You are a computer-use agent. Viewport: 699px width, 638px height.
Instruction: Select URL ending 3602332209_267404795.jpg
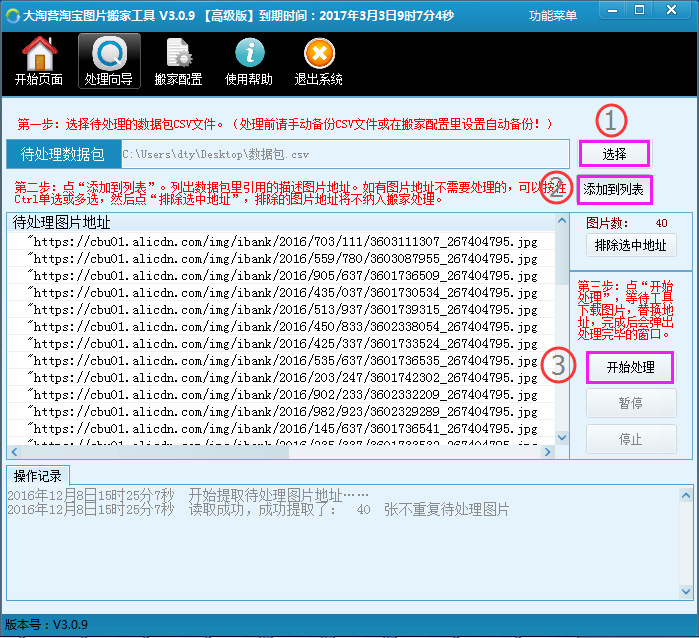(282, 395)
